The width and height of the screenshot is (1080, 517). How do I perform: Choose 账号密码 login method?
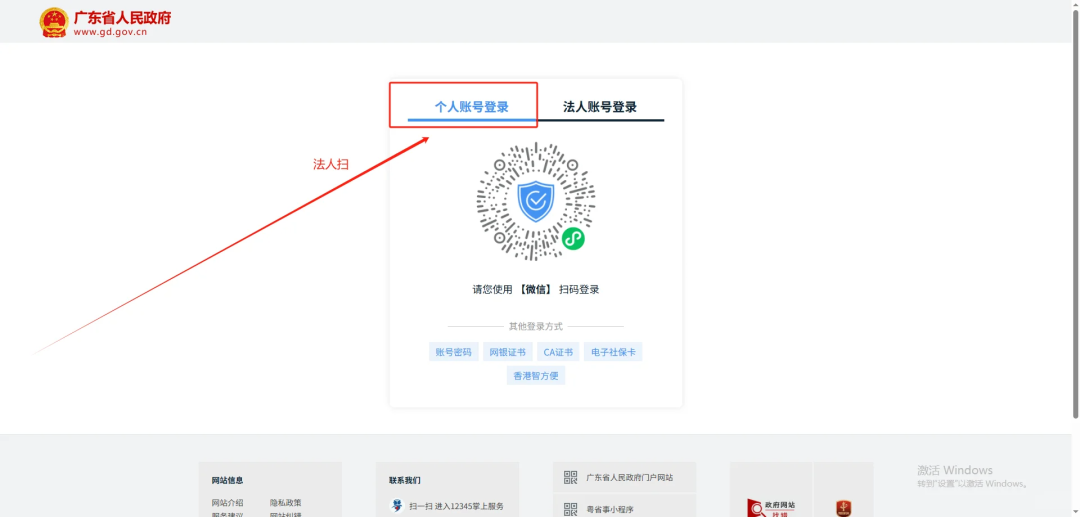click(453, 352)
